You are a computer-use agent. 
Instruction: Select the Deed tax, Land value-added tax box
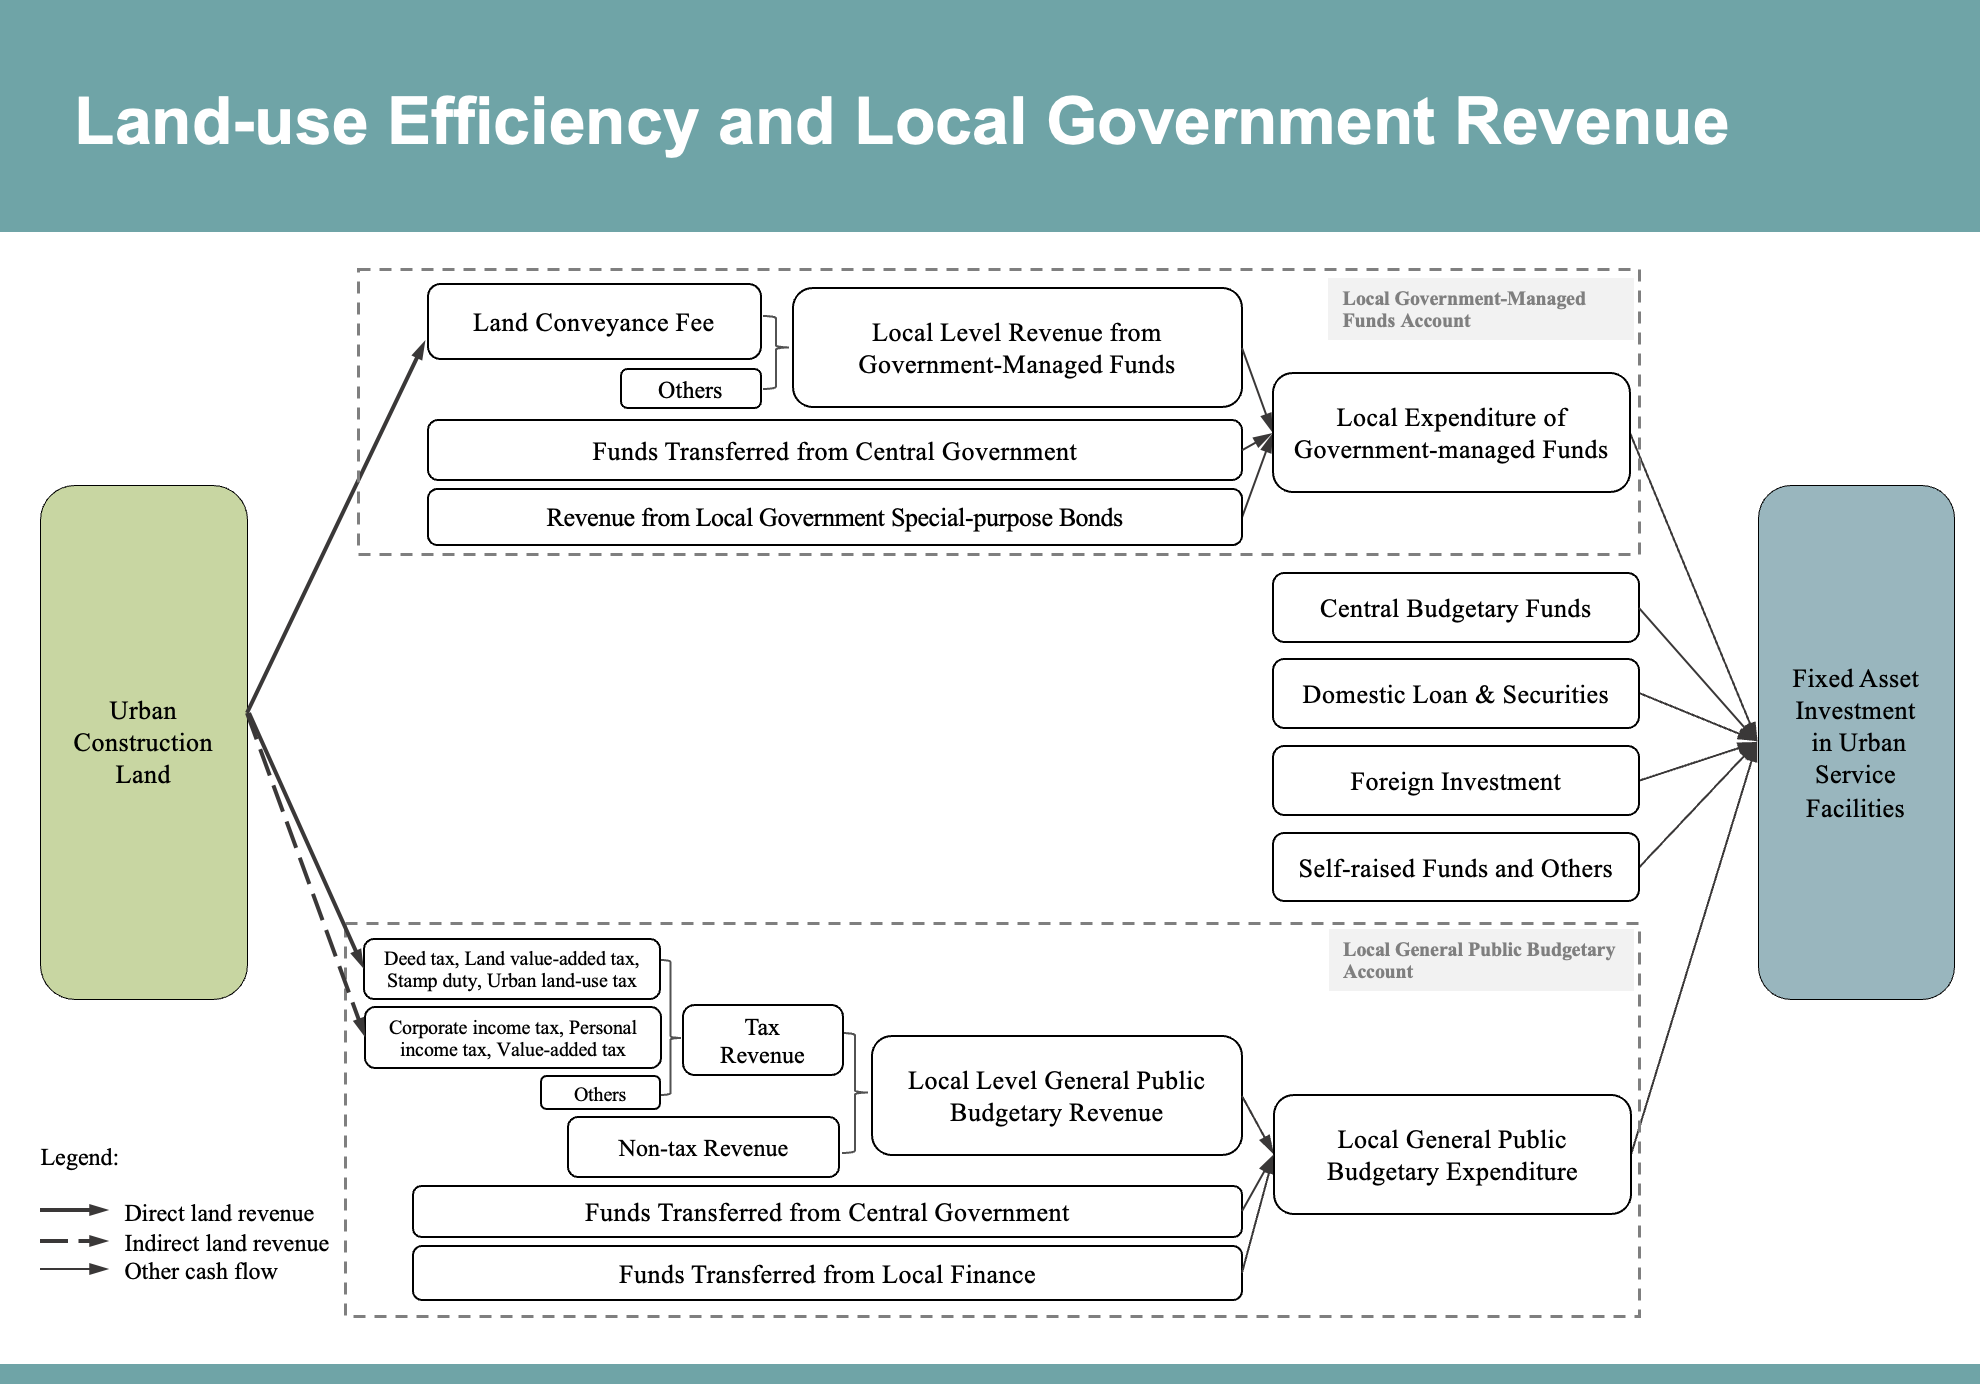tap(512, 969)
